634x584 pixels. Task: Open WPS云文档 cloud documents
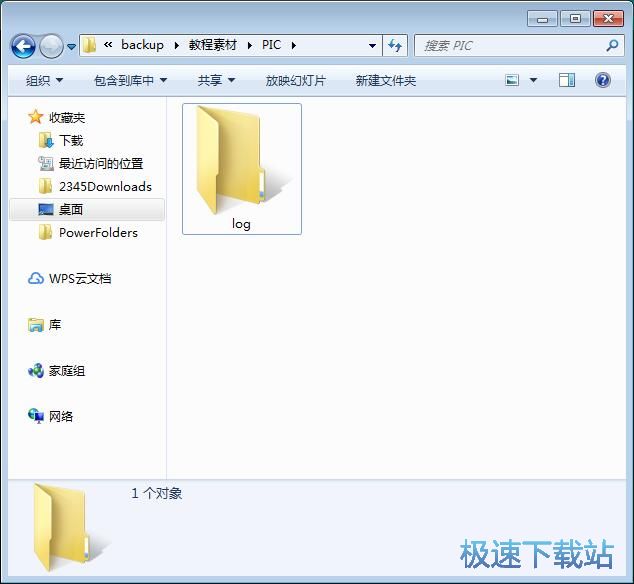[x=80, y=279]
